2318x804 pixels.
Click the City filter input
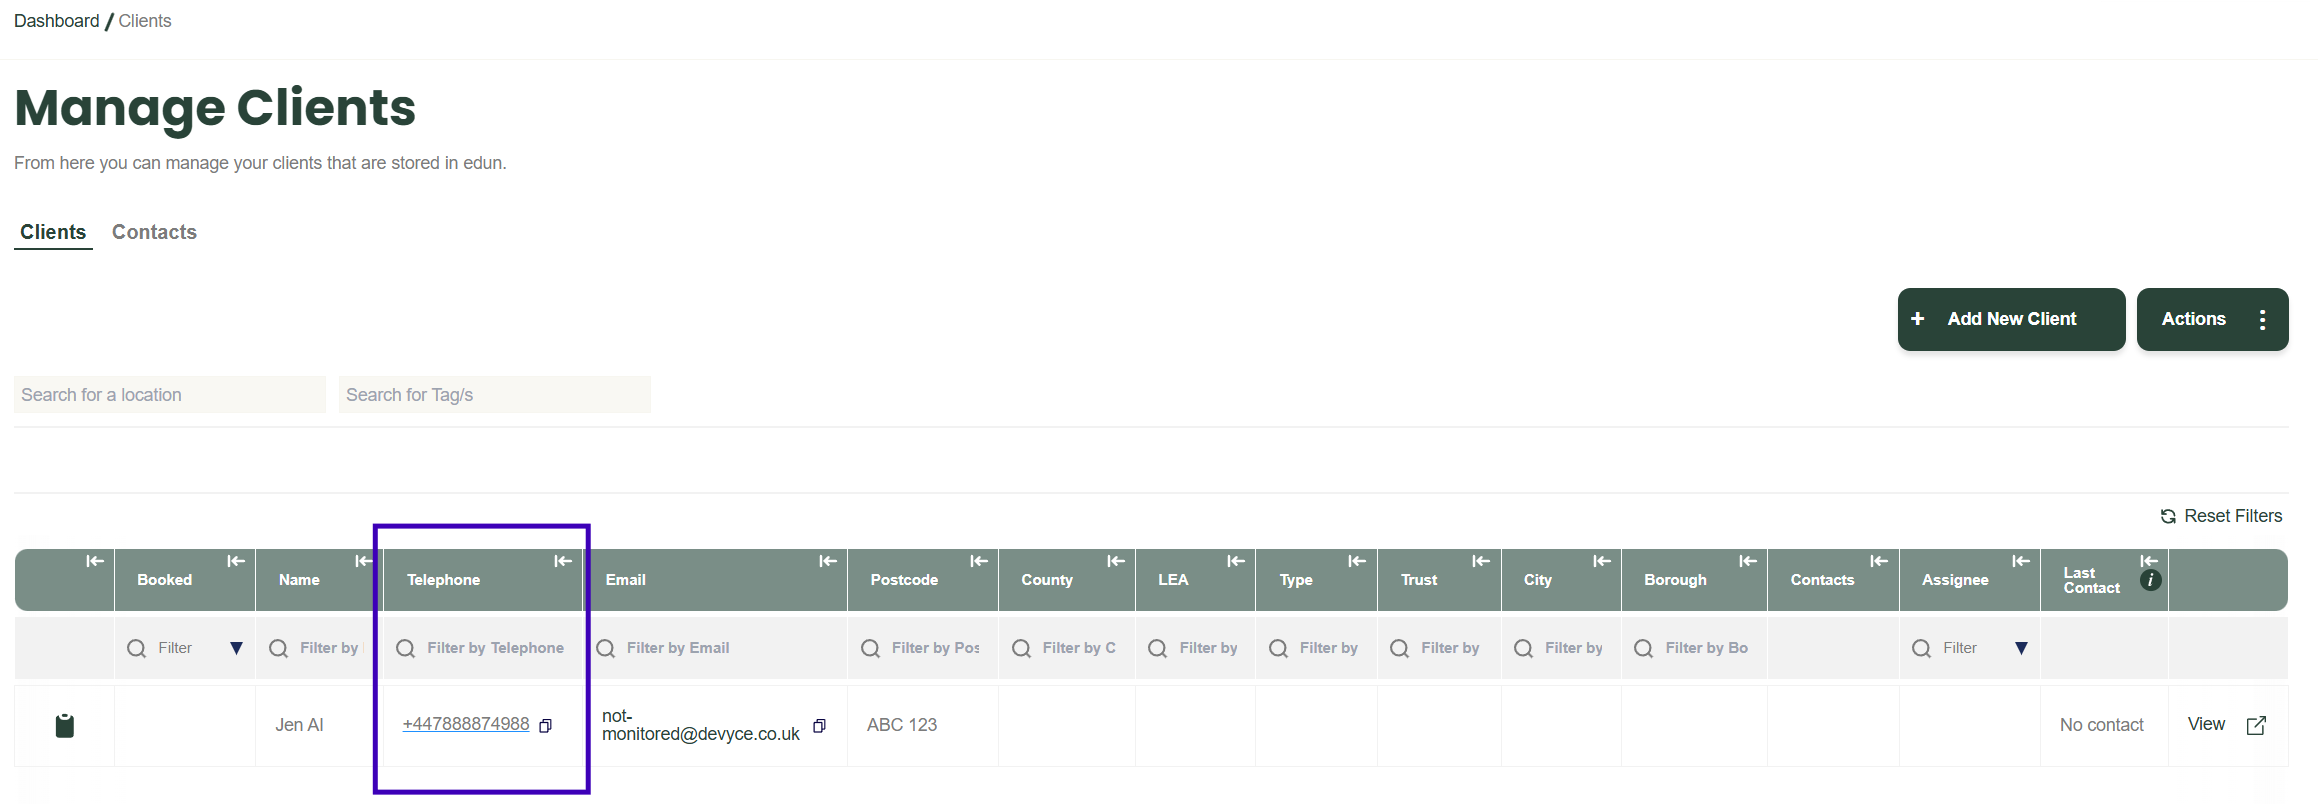pos(1574,648)
